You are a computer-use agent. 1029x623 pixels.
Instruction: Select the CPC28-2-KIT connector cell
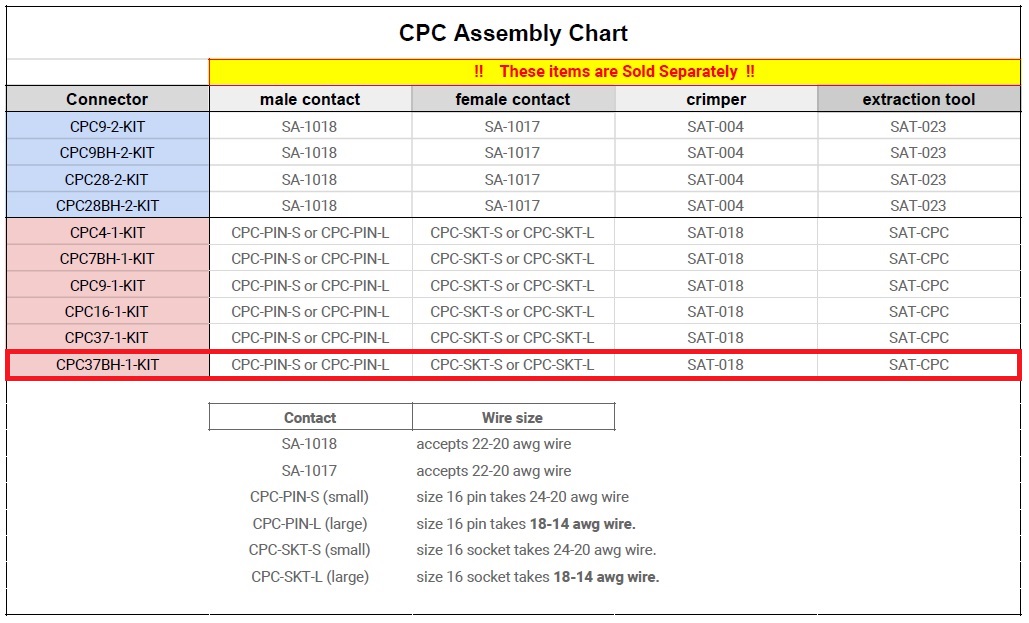[x=107, y=180]
